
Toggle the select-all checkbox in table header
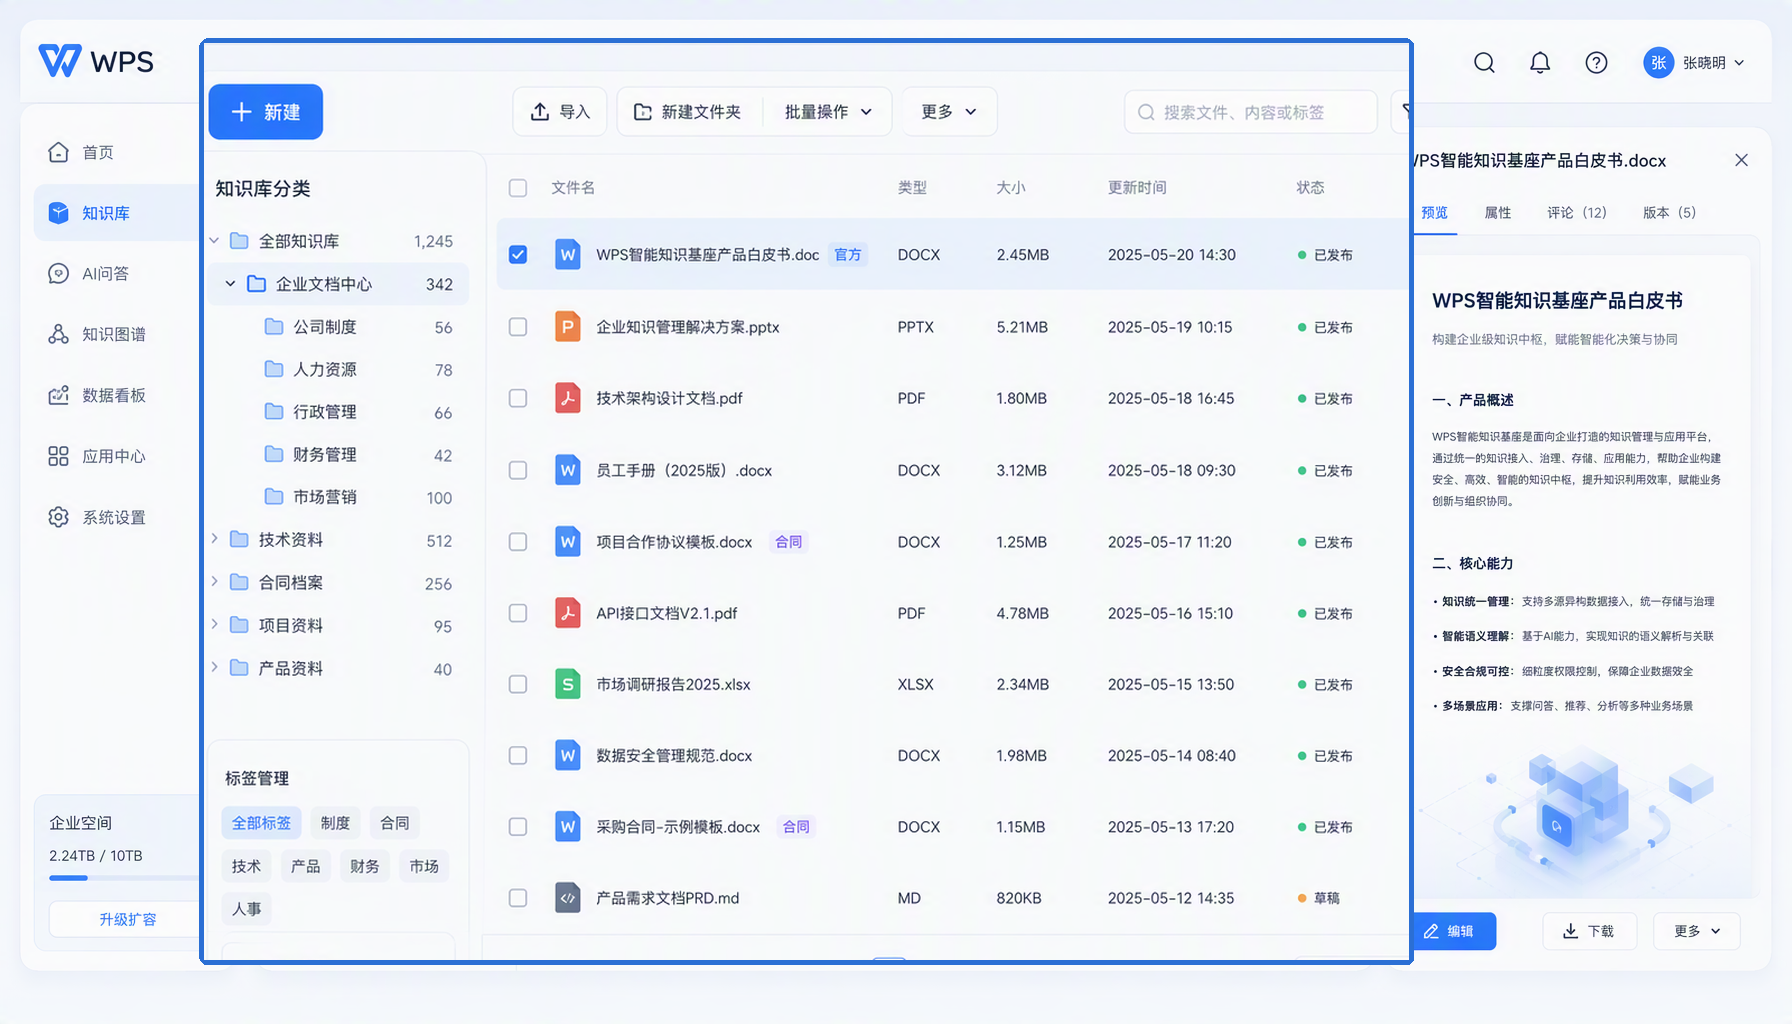click(x=518, y=188)
